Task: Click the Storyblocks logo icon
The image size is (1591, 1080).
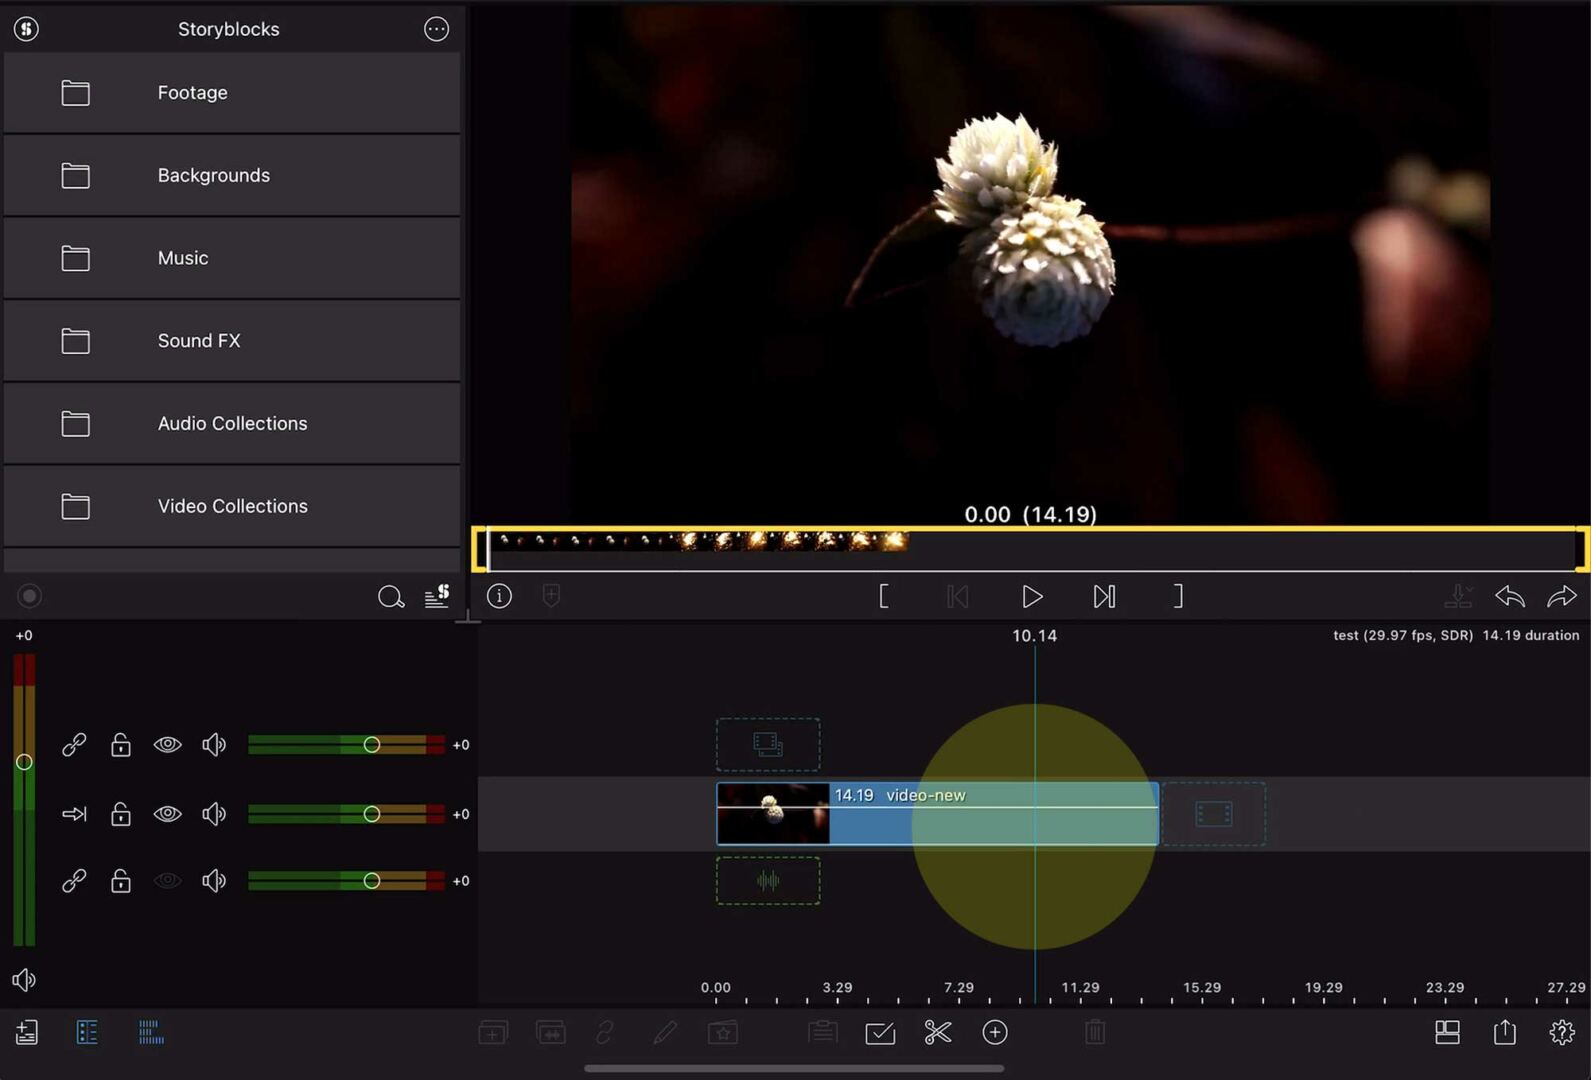Action: [27, 29]
